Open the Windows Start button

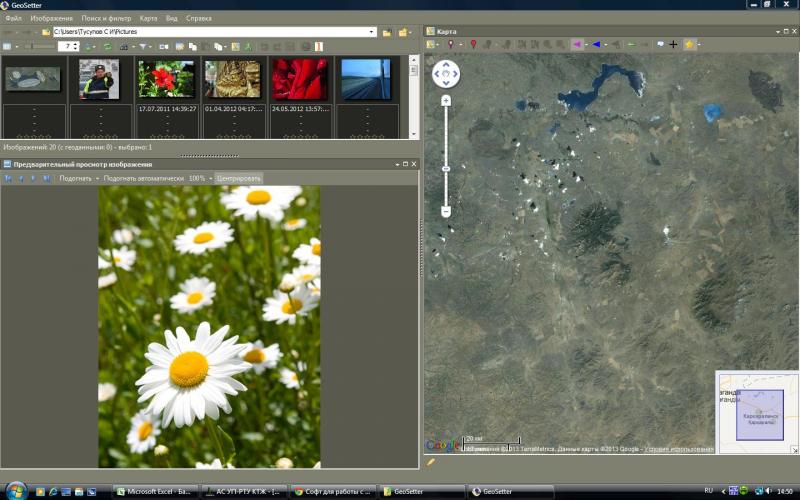(16, 491)
